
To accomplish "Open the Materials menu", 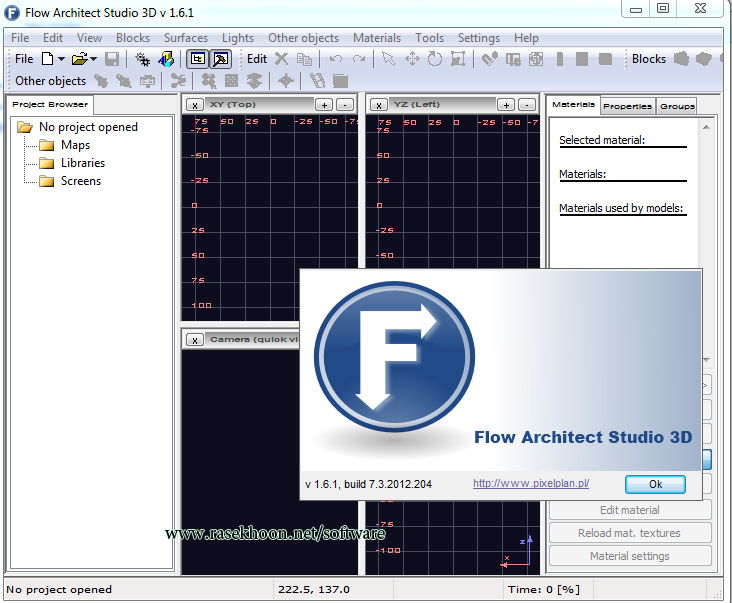I will (x=377, y=38).
